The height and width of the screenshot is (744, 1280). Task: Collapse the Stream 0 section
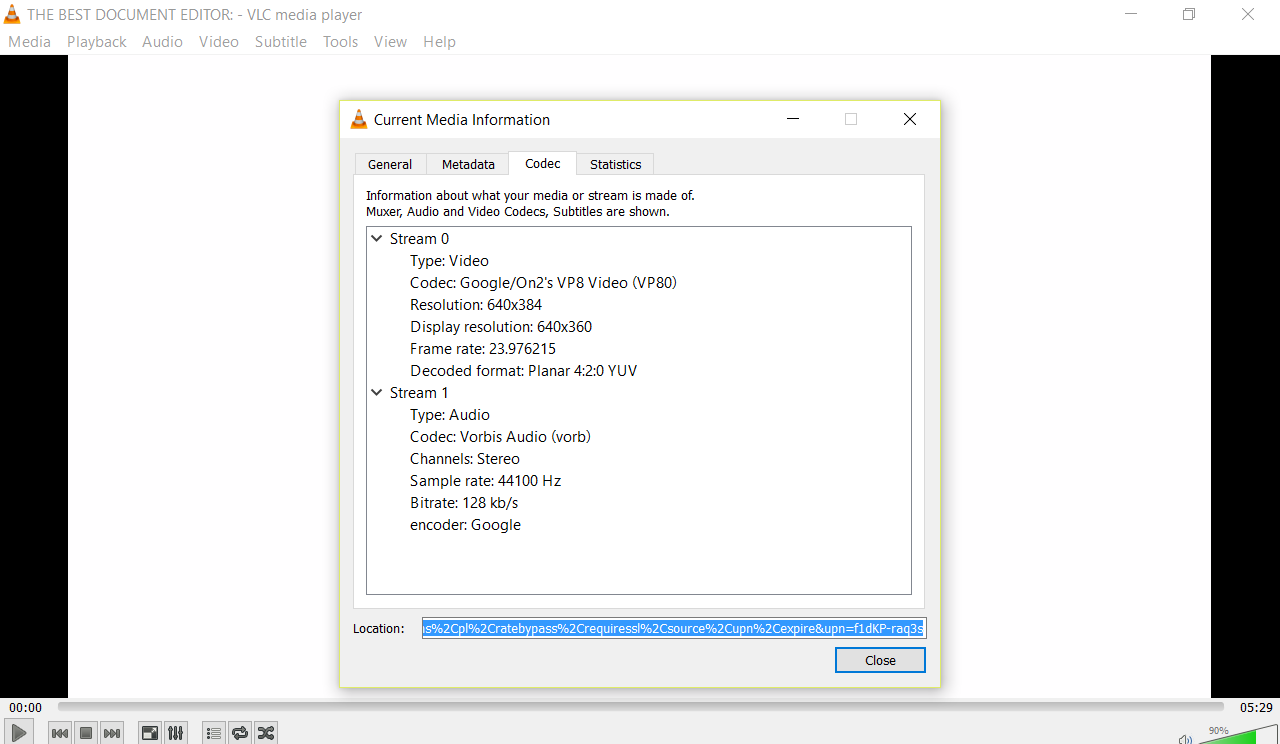tap(377, 238)
